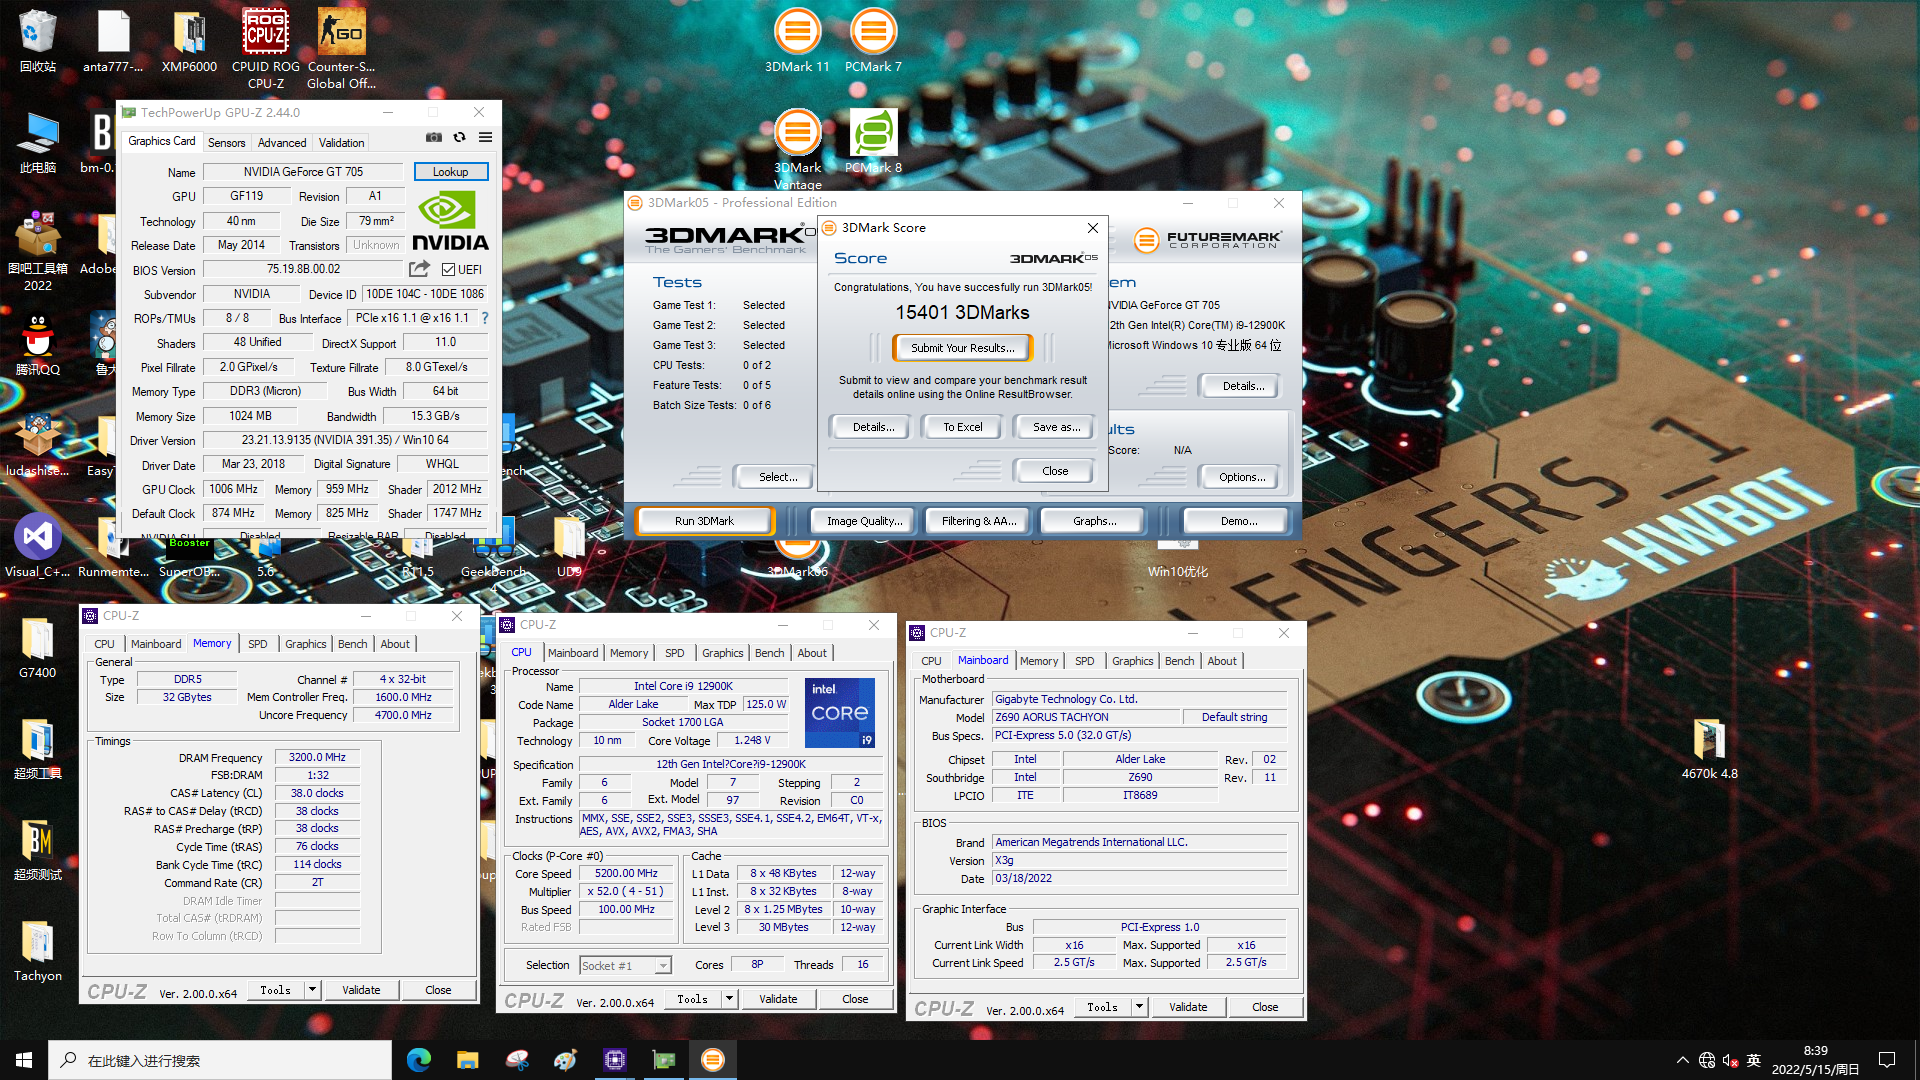Viewport: 1920px width, 1080px height.
Task: Click Validate in CPU-Z CPU window
Action: [778, 999]
